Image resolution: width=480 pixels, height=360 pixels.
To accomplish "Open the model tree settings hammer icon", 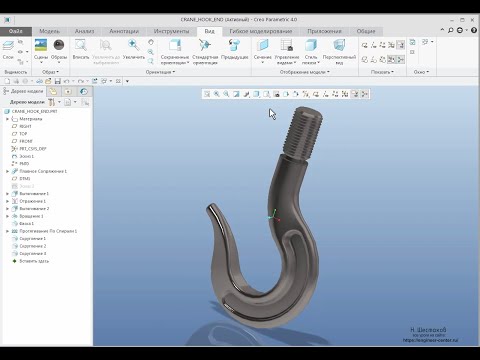I will [51, 102].
